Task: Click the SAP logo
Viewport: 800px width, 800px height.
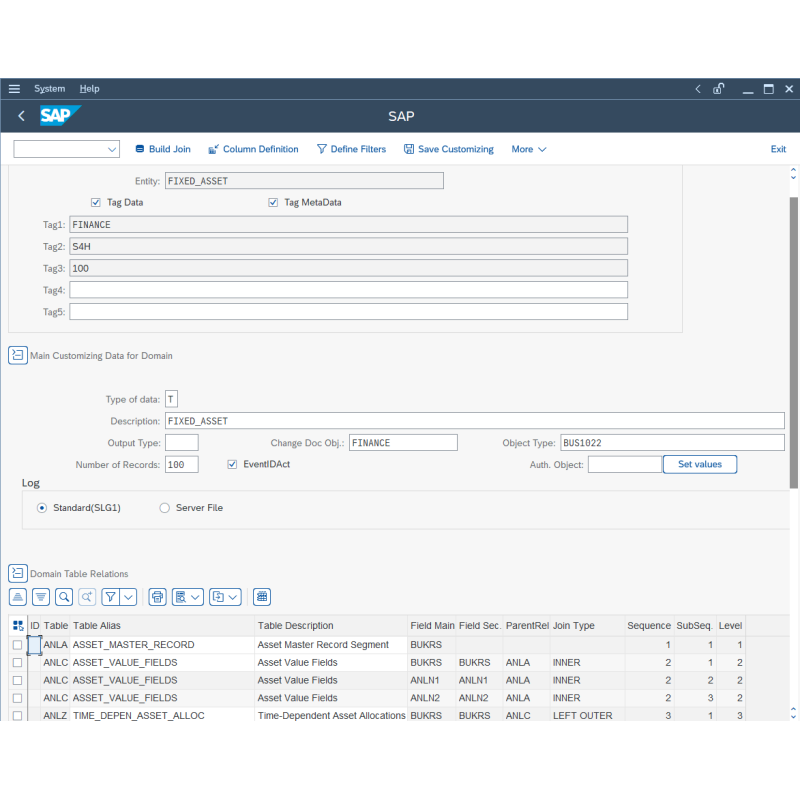Action: tap(60, 115)
